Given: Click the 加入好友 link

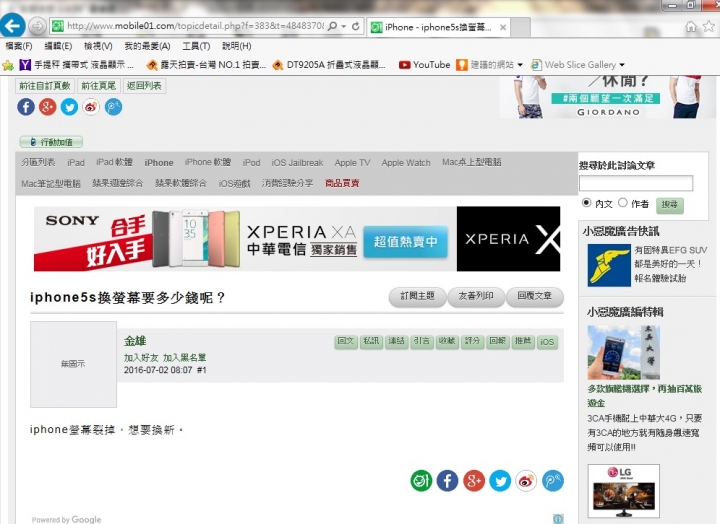Looking at the screenshot, I should tap(141, 357).
